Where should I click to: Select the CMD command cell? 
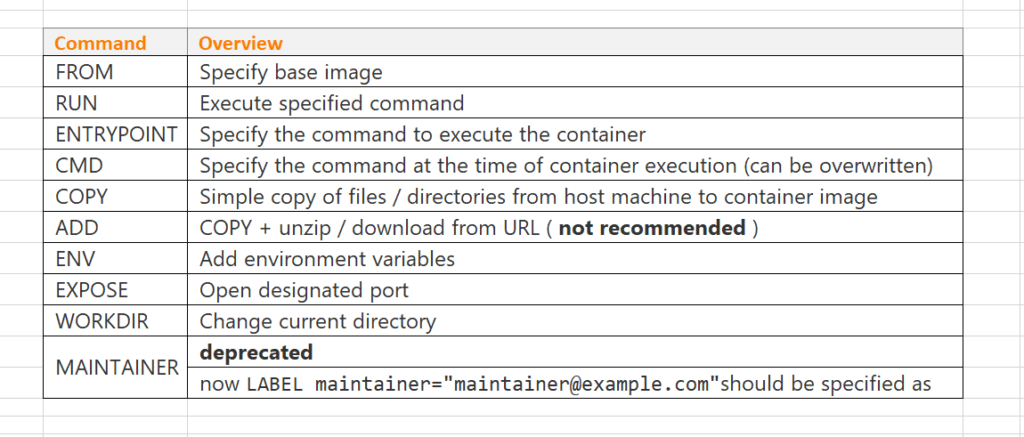coord(116,165)
